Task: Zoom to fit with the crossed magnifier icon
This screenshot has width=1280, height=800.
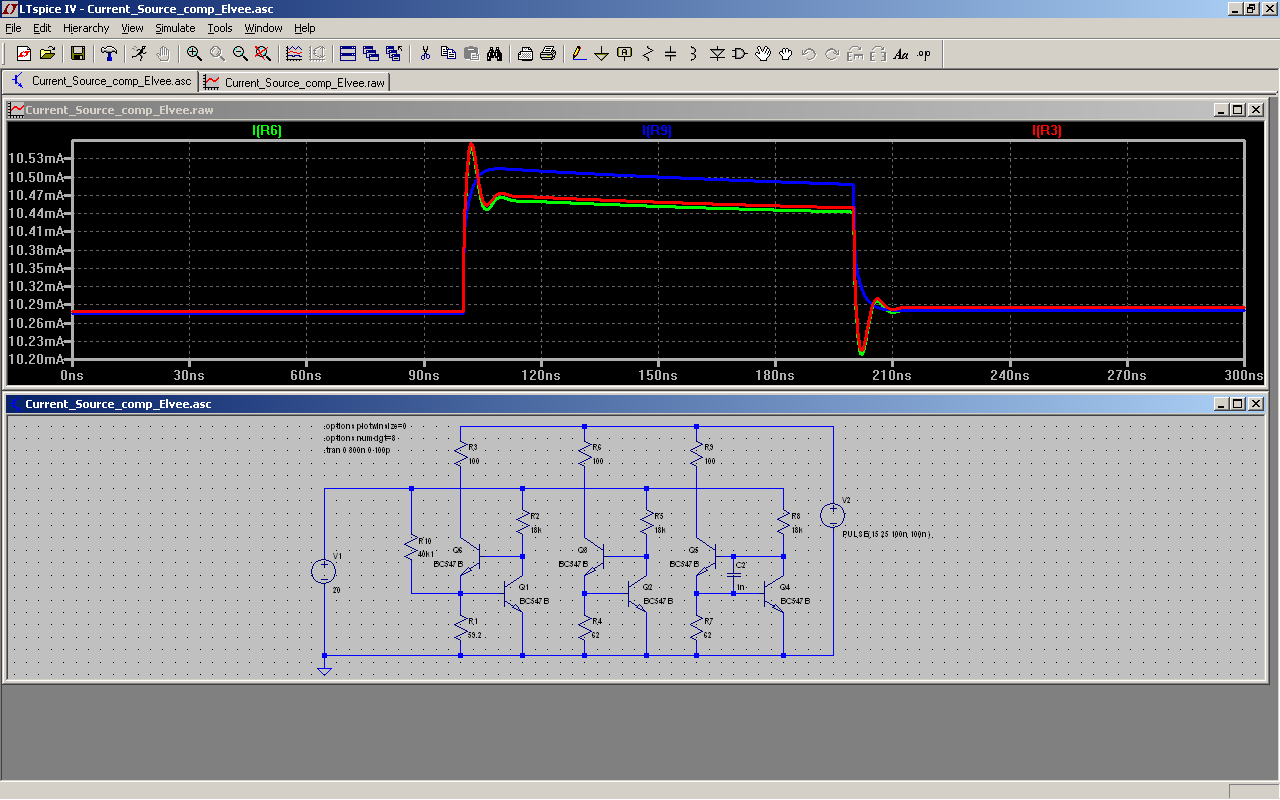Action: pyautogui.click(x=263, y=53)
